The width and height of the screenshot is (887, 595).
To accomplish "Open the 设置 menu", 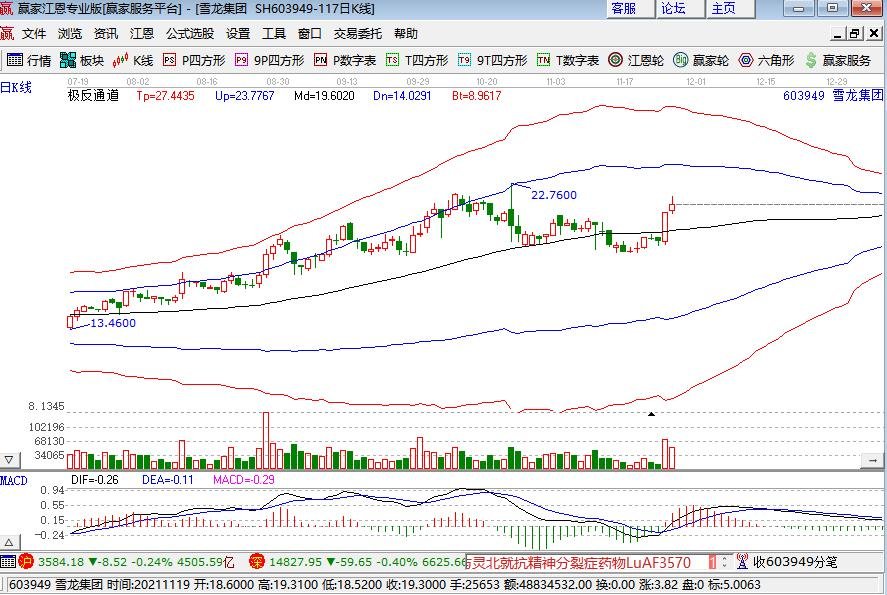I will 238,33.
